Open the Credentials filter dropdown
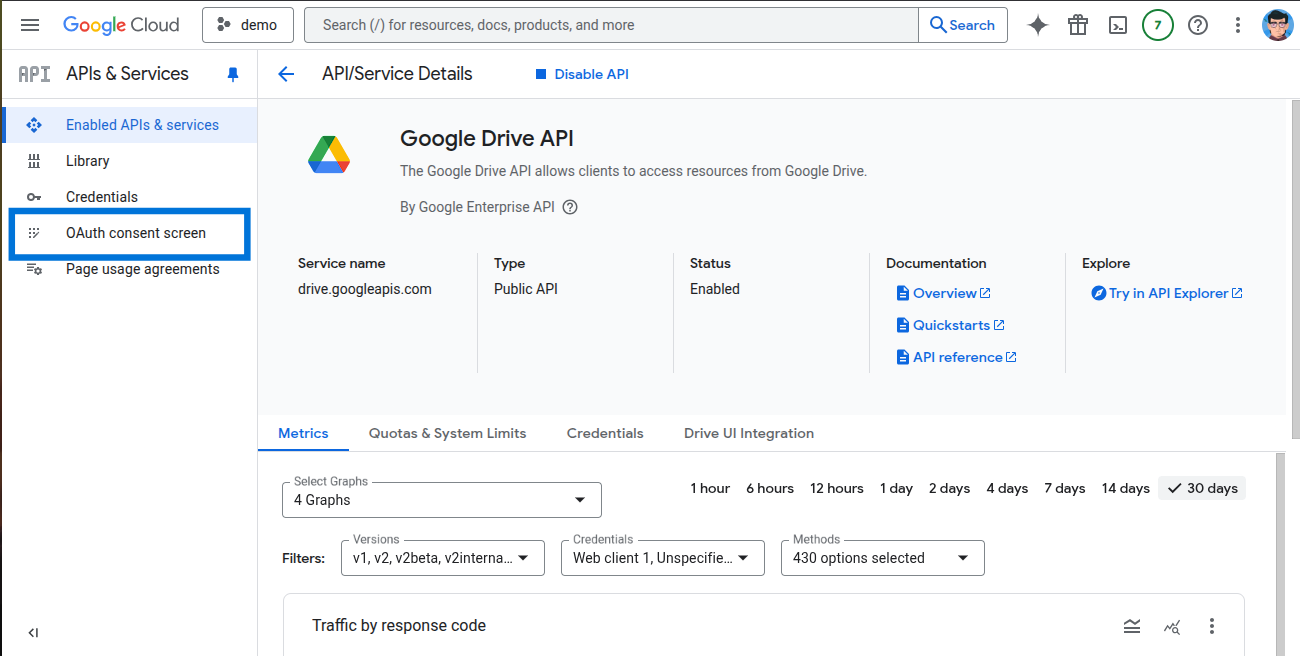The width and height of the screenshot is (1300, 656). coord(663,558)
